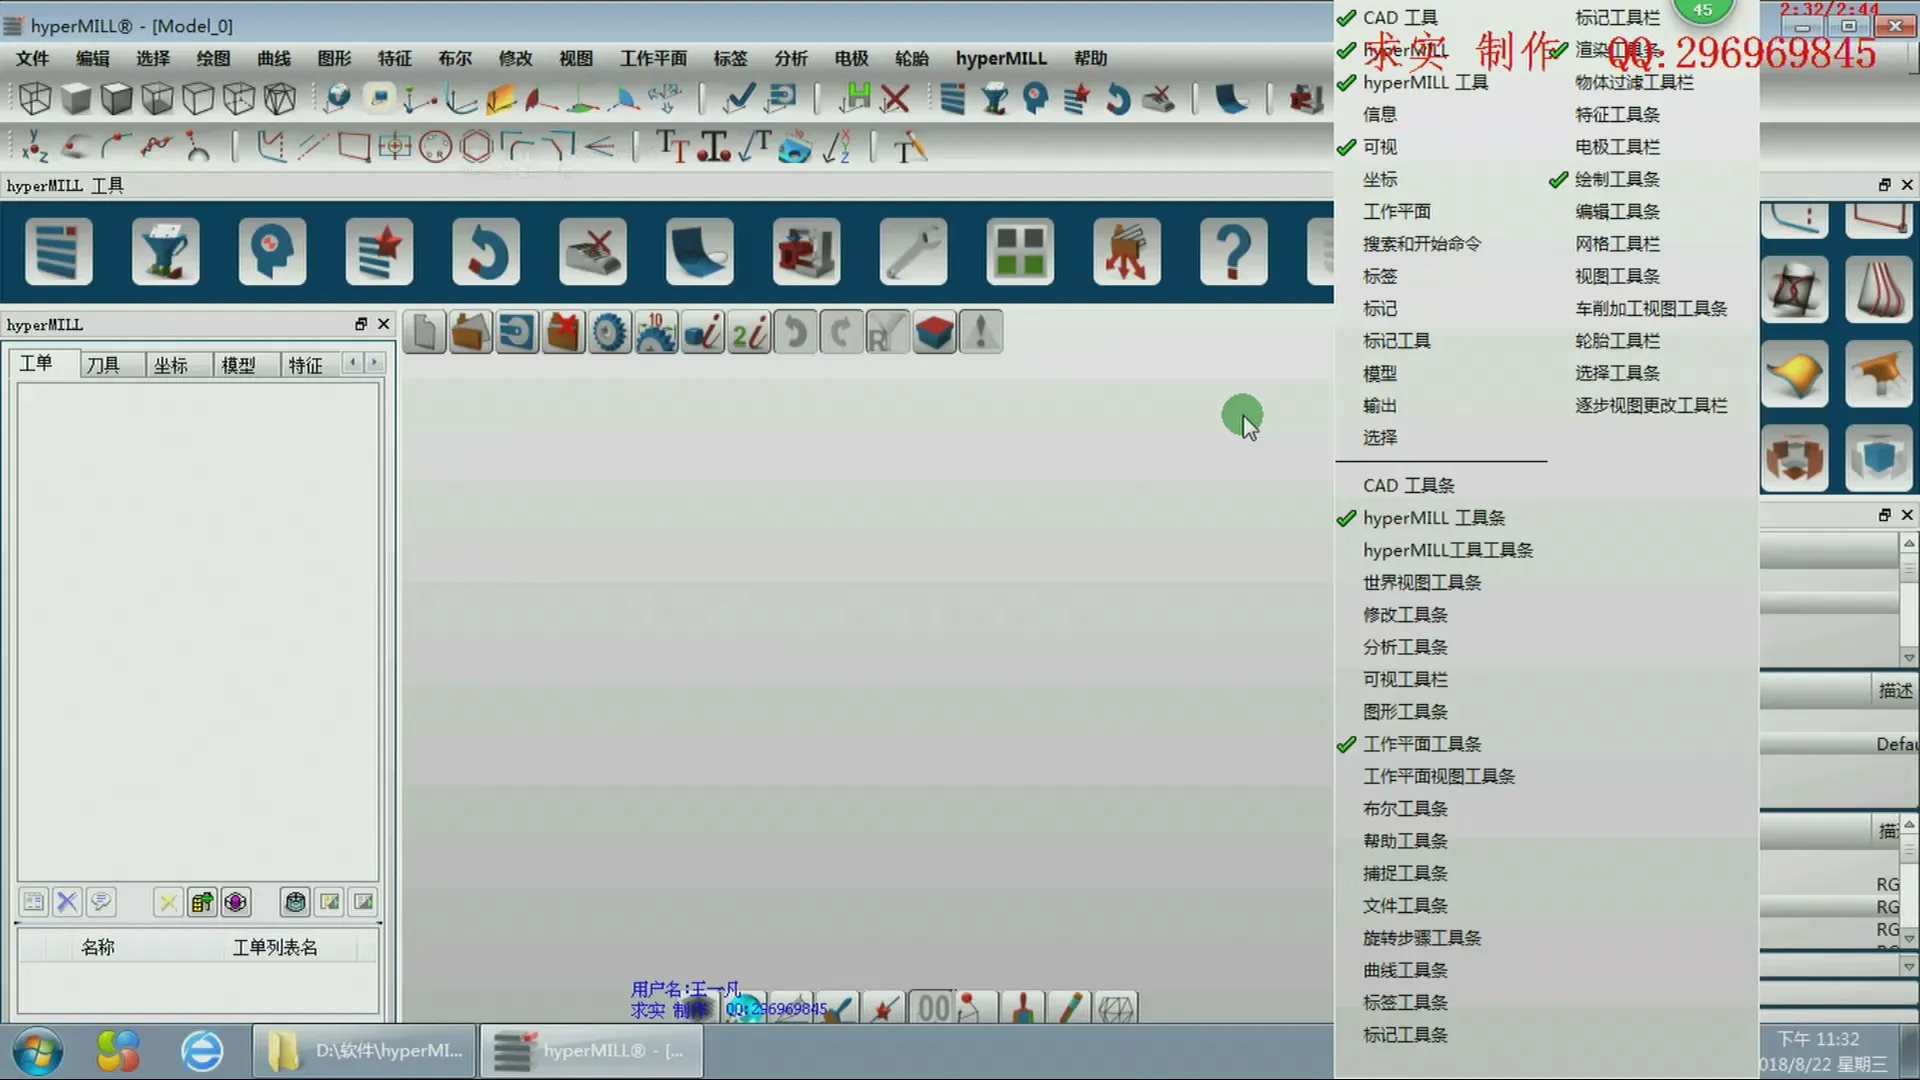Screen dimensions: 1920x1080
Task: Uncheck hyperMILL 工具条 in toolbar list
Action: click(x=1433, y=518)
